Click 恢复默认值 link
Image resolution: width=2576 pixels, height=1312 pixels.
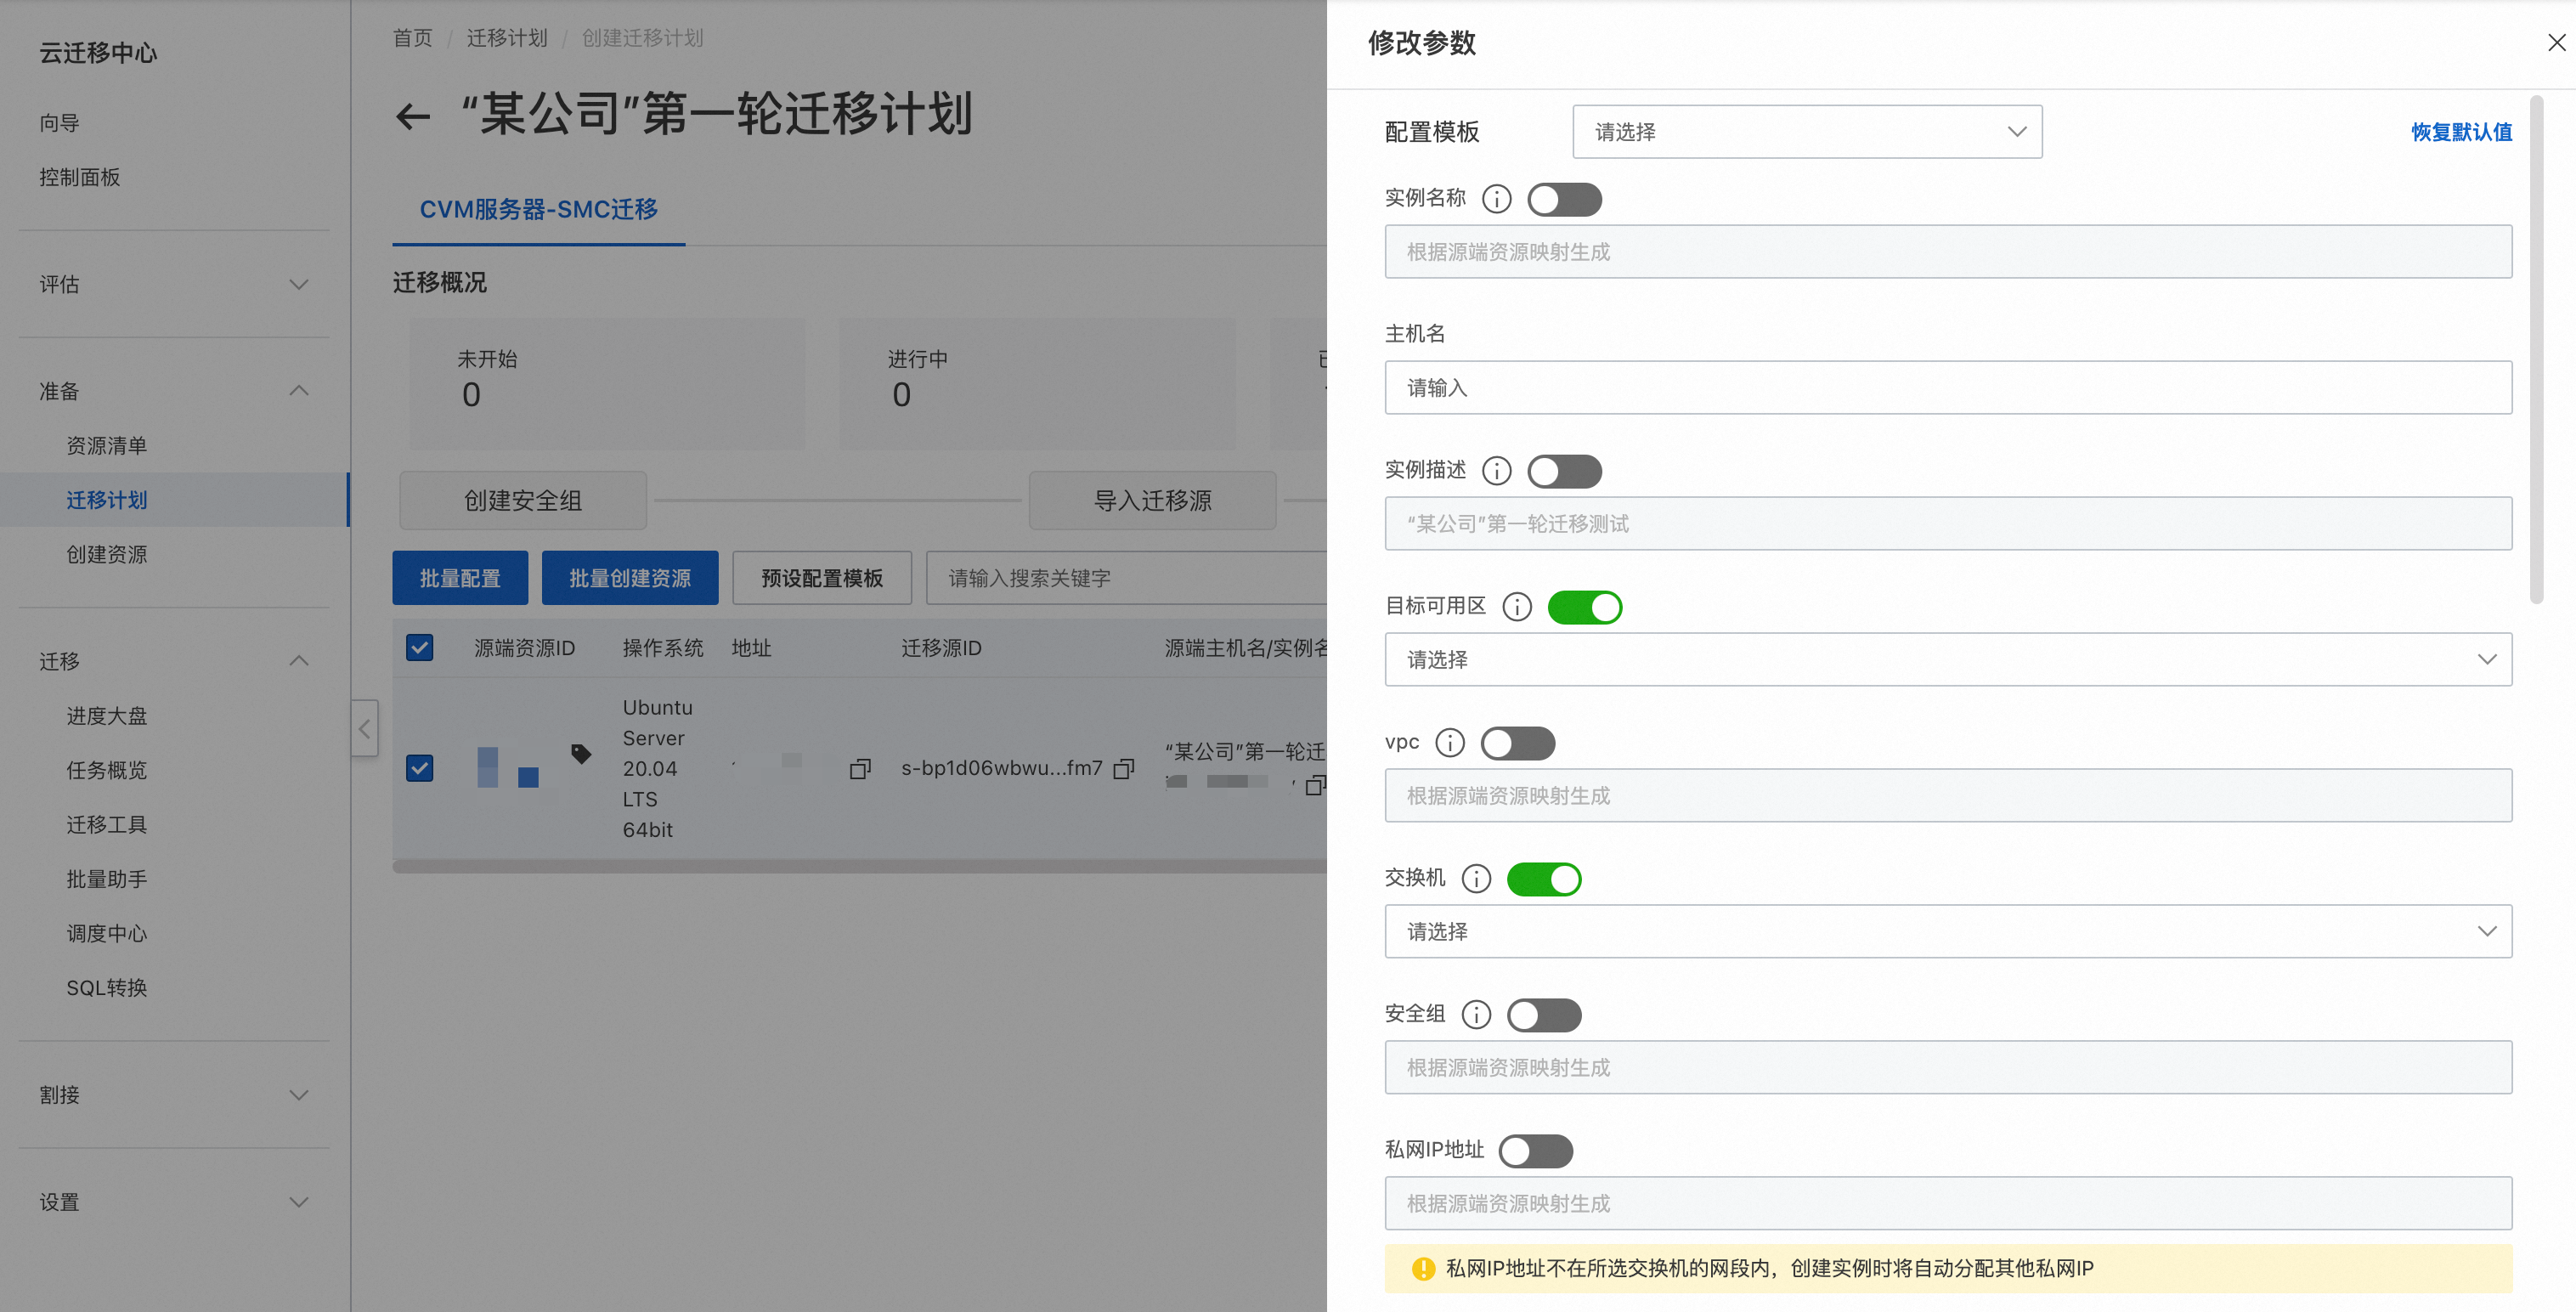pos(2461,132)
